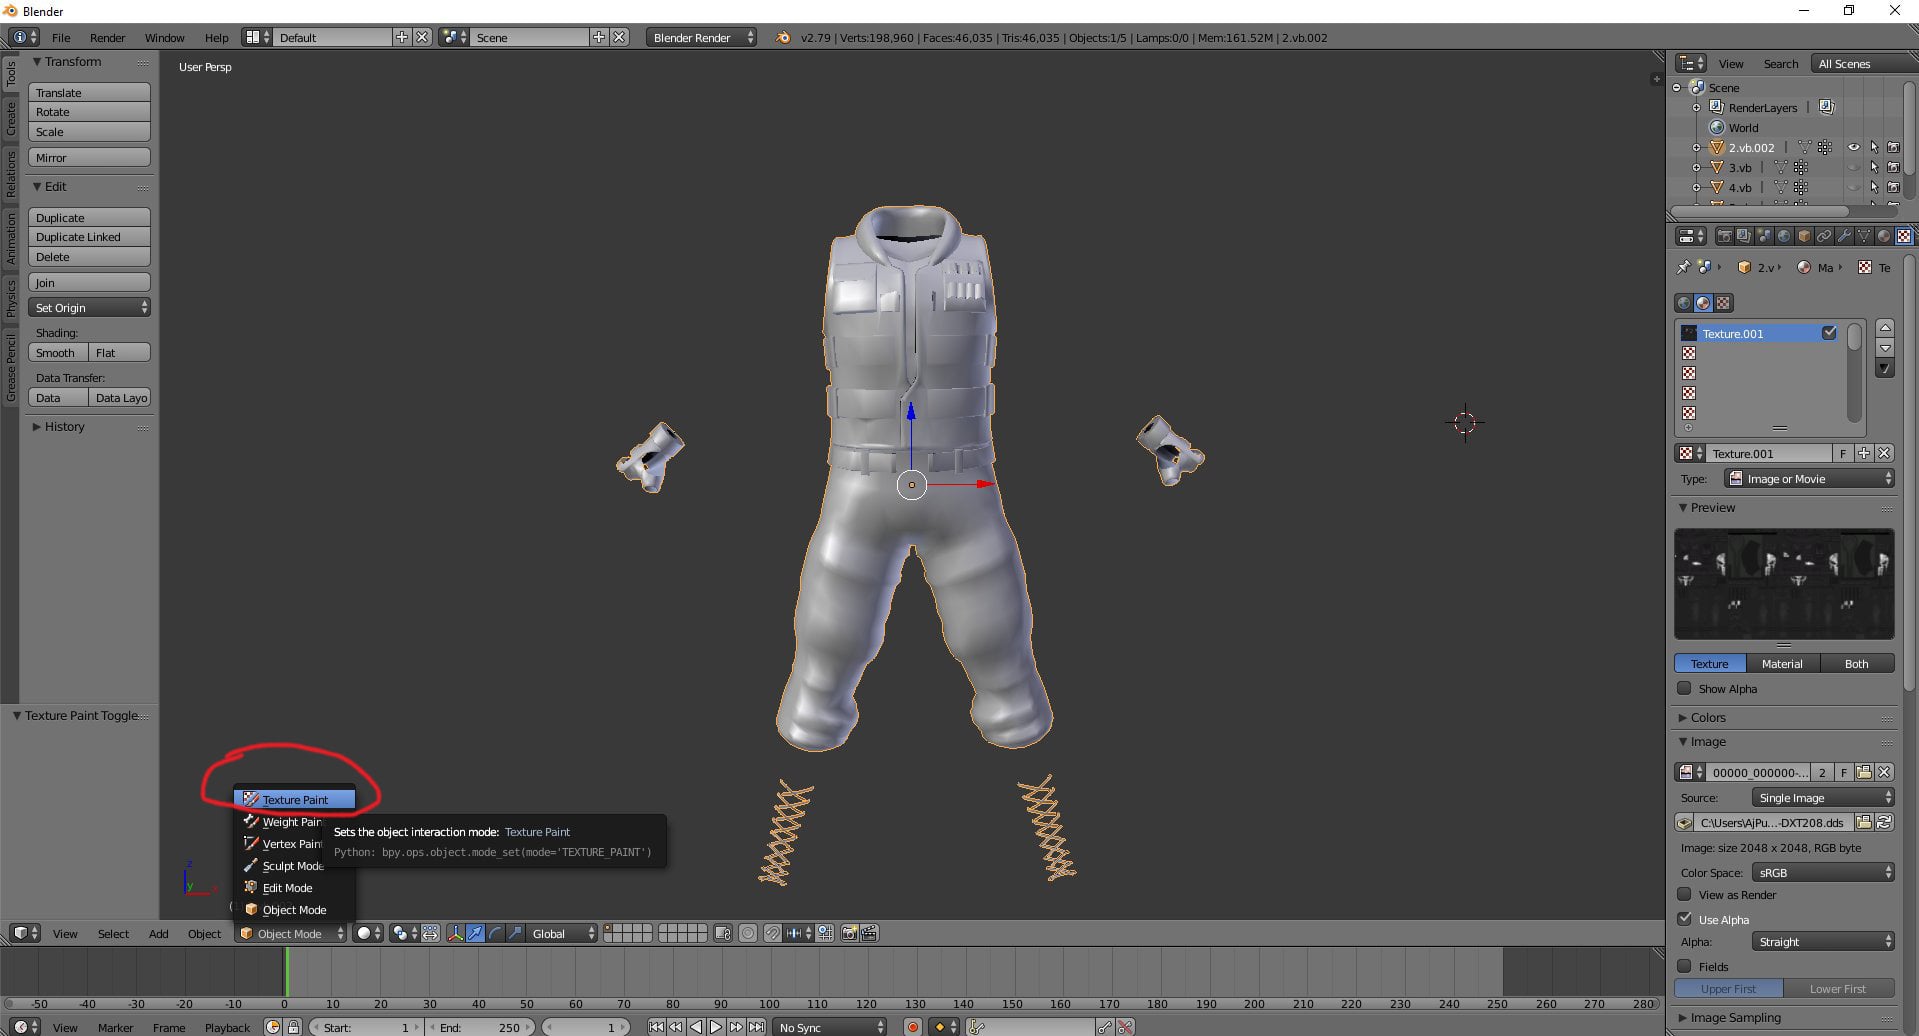Click the Smooth shading button
1919x1036 pixels.
[58, 353]
